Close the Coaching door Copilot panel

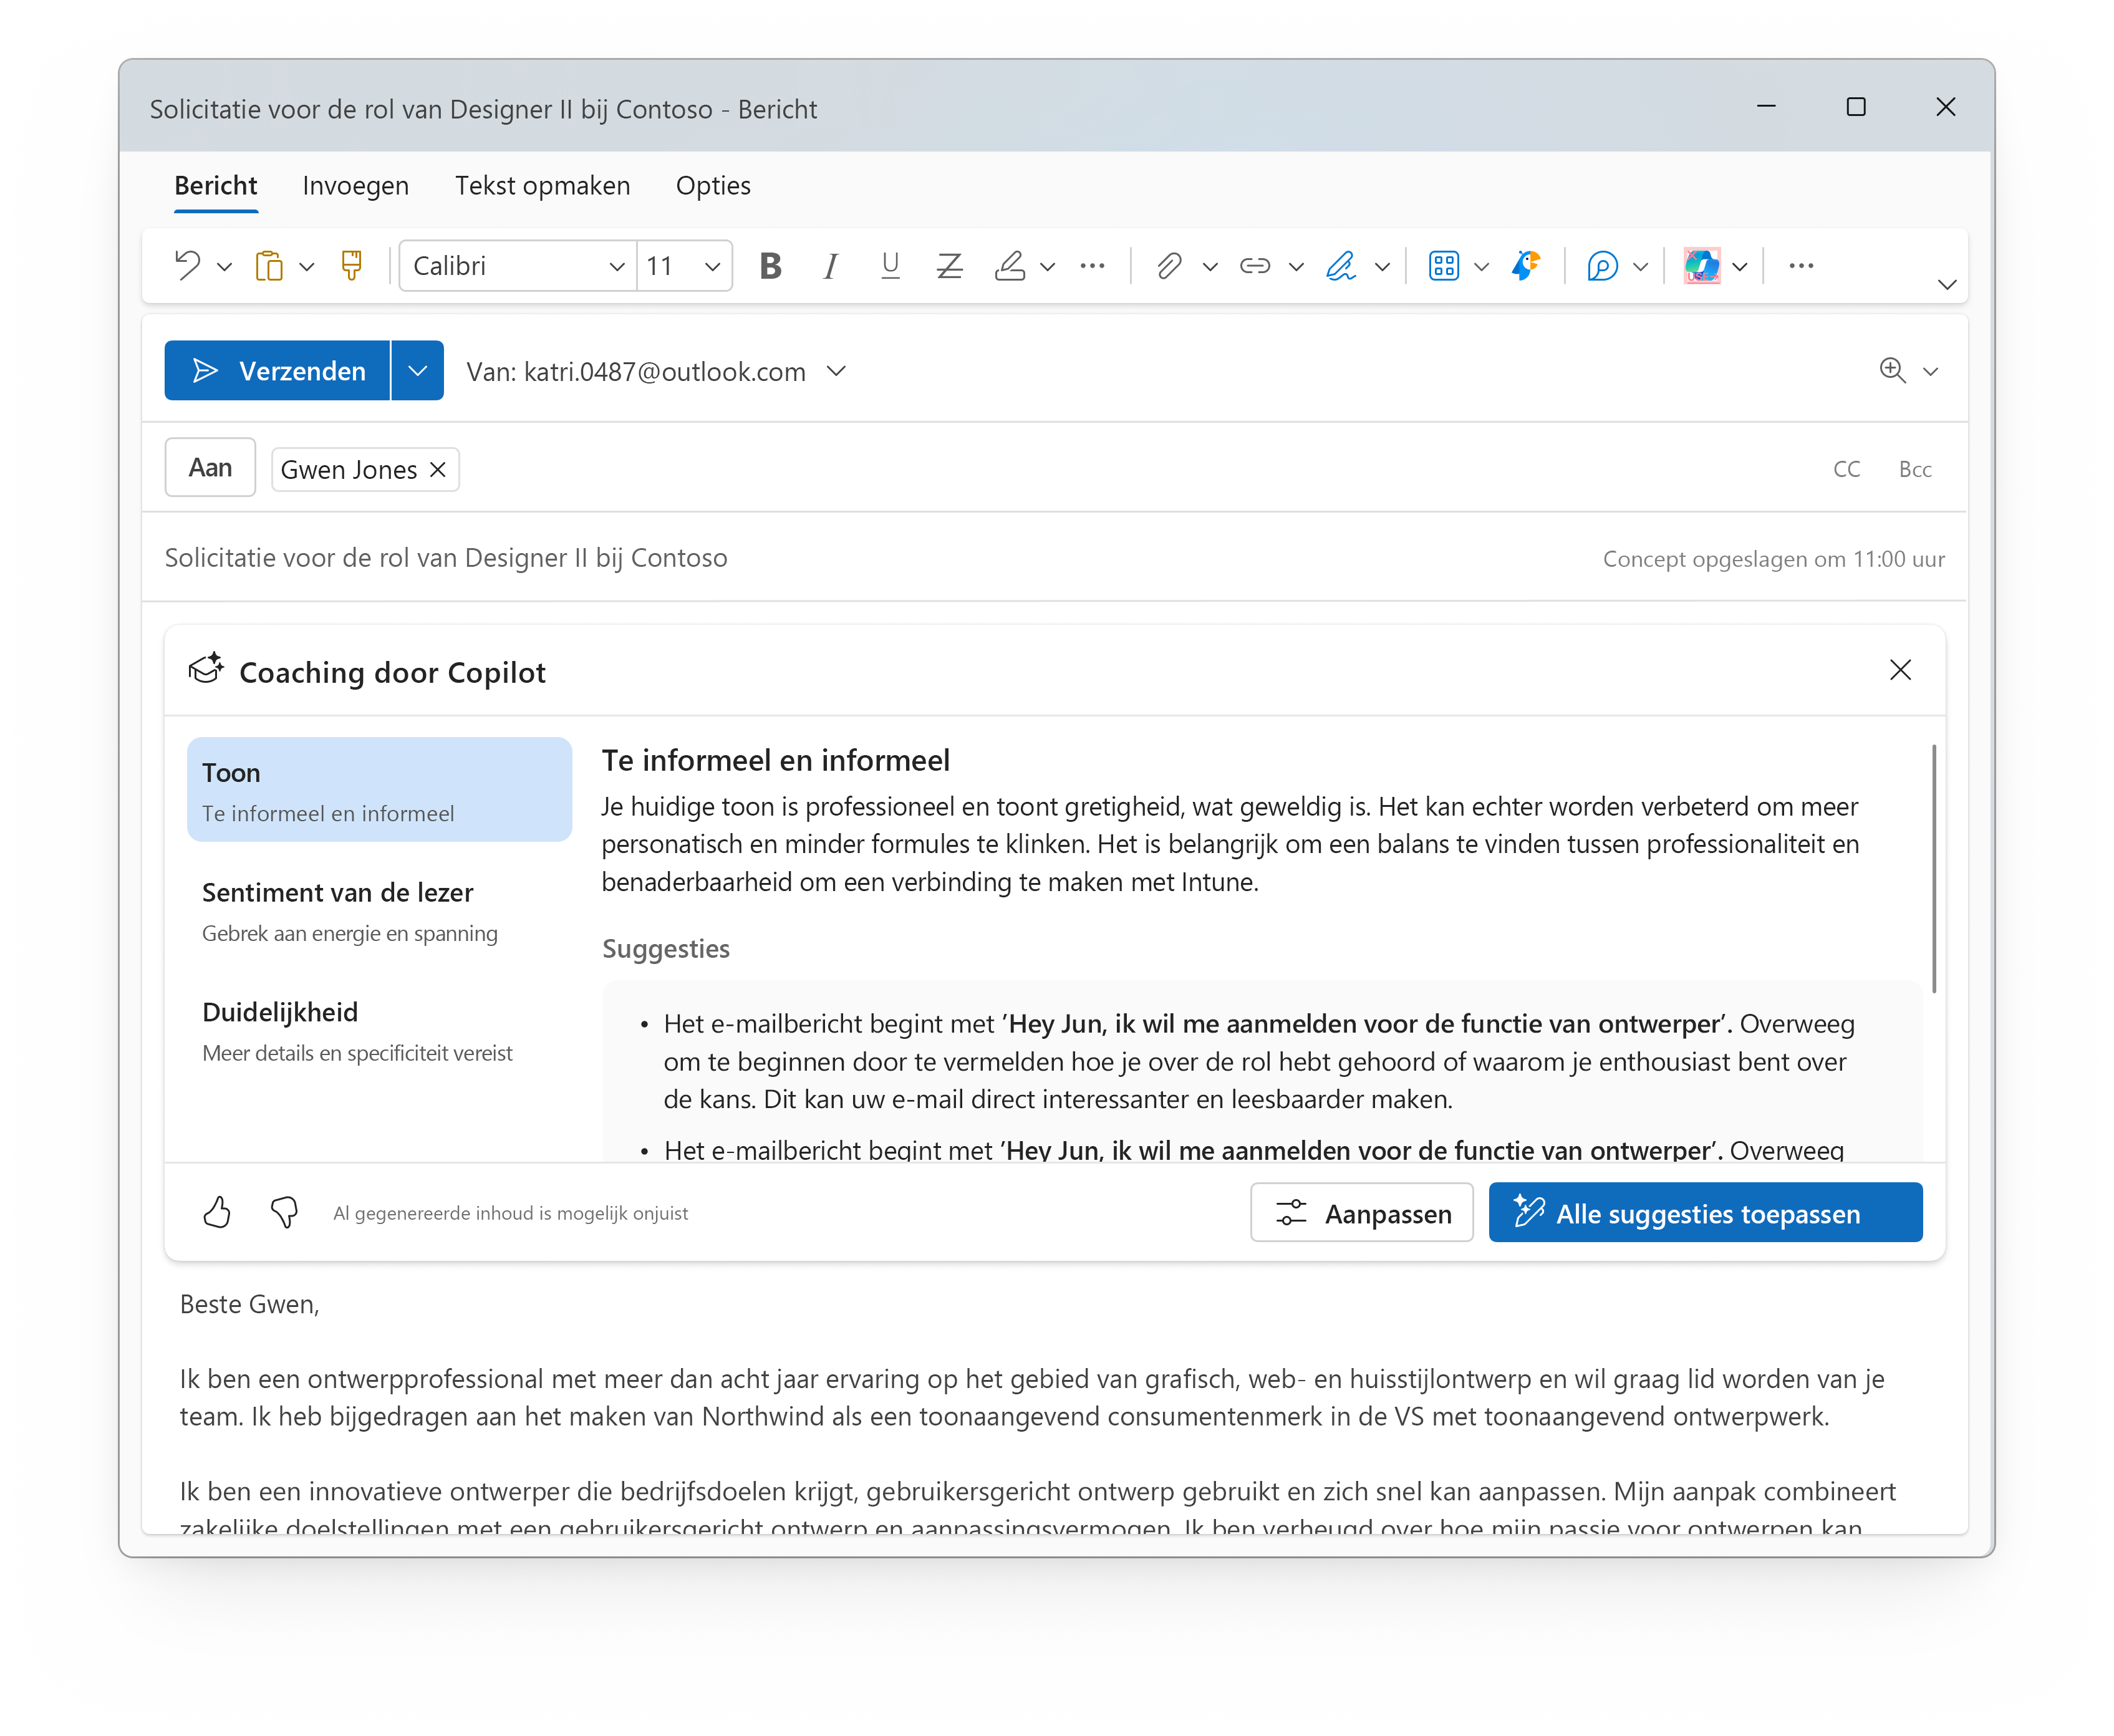[x=1900, y=670]
